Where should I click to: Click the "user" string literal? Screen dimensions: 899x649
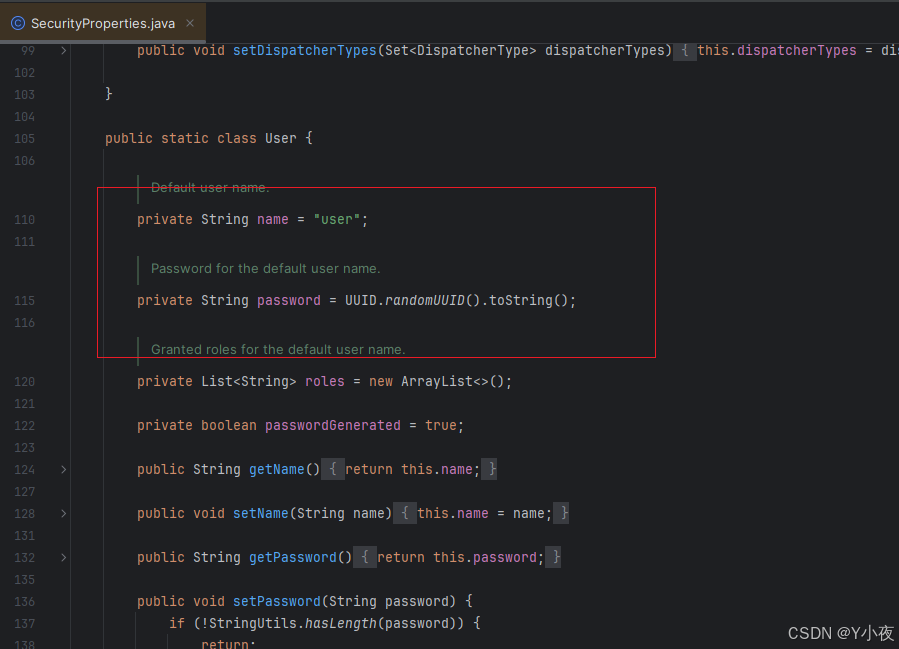coord(337,220)
